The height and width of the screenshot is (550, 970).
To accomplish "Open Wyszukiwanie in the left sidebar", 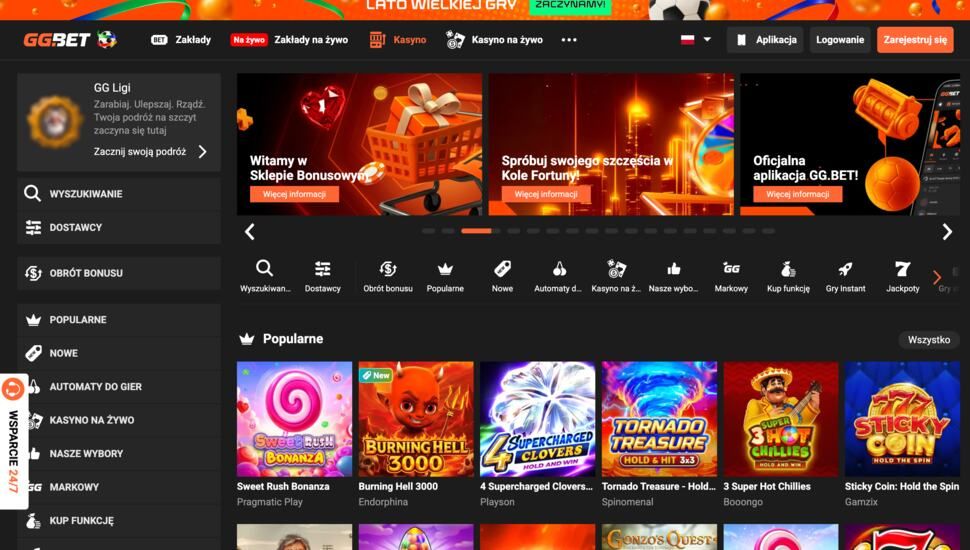I will pos(119,194).
